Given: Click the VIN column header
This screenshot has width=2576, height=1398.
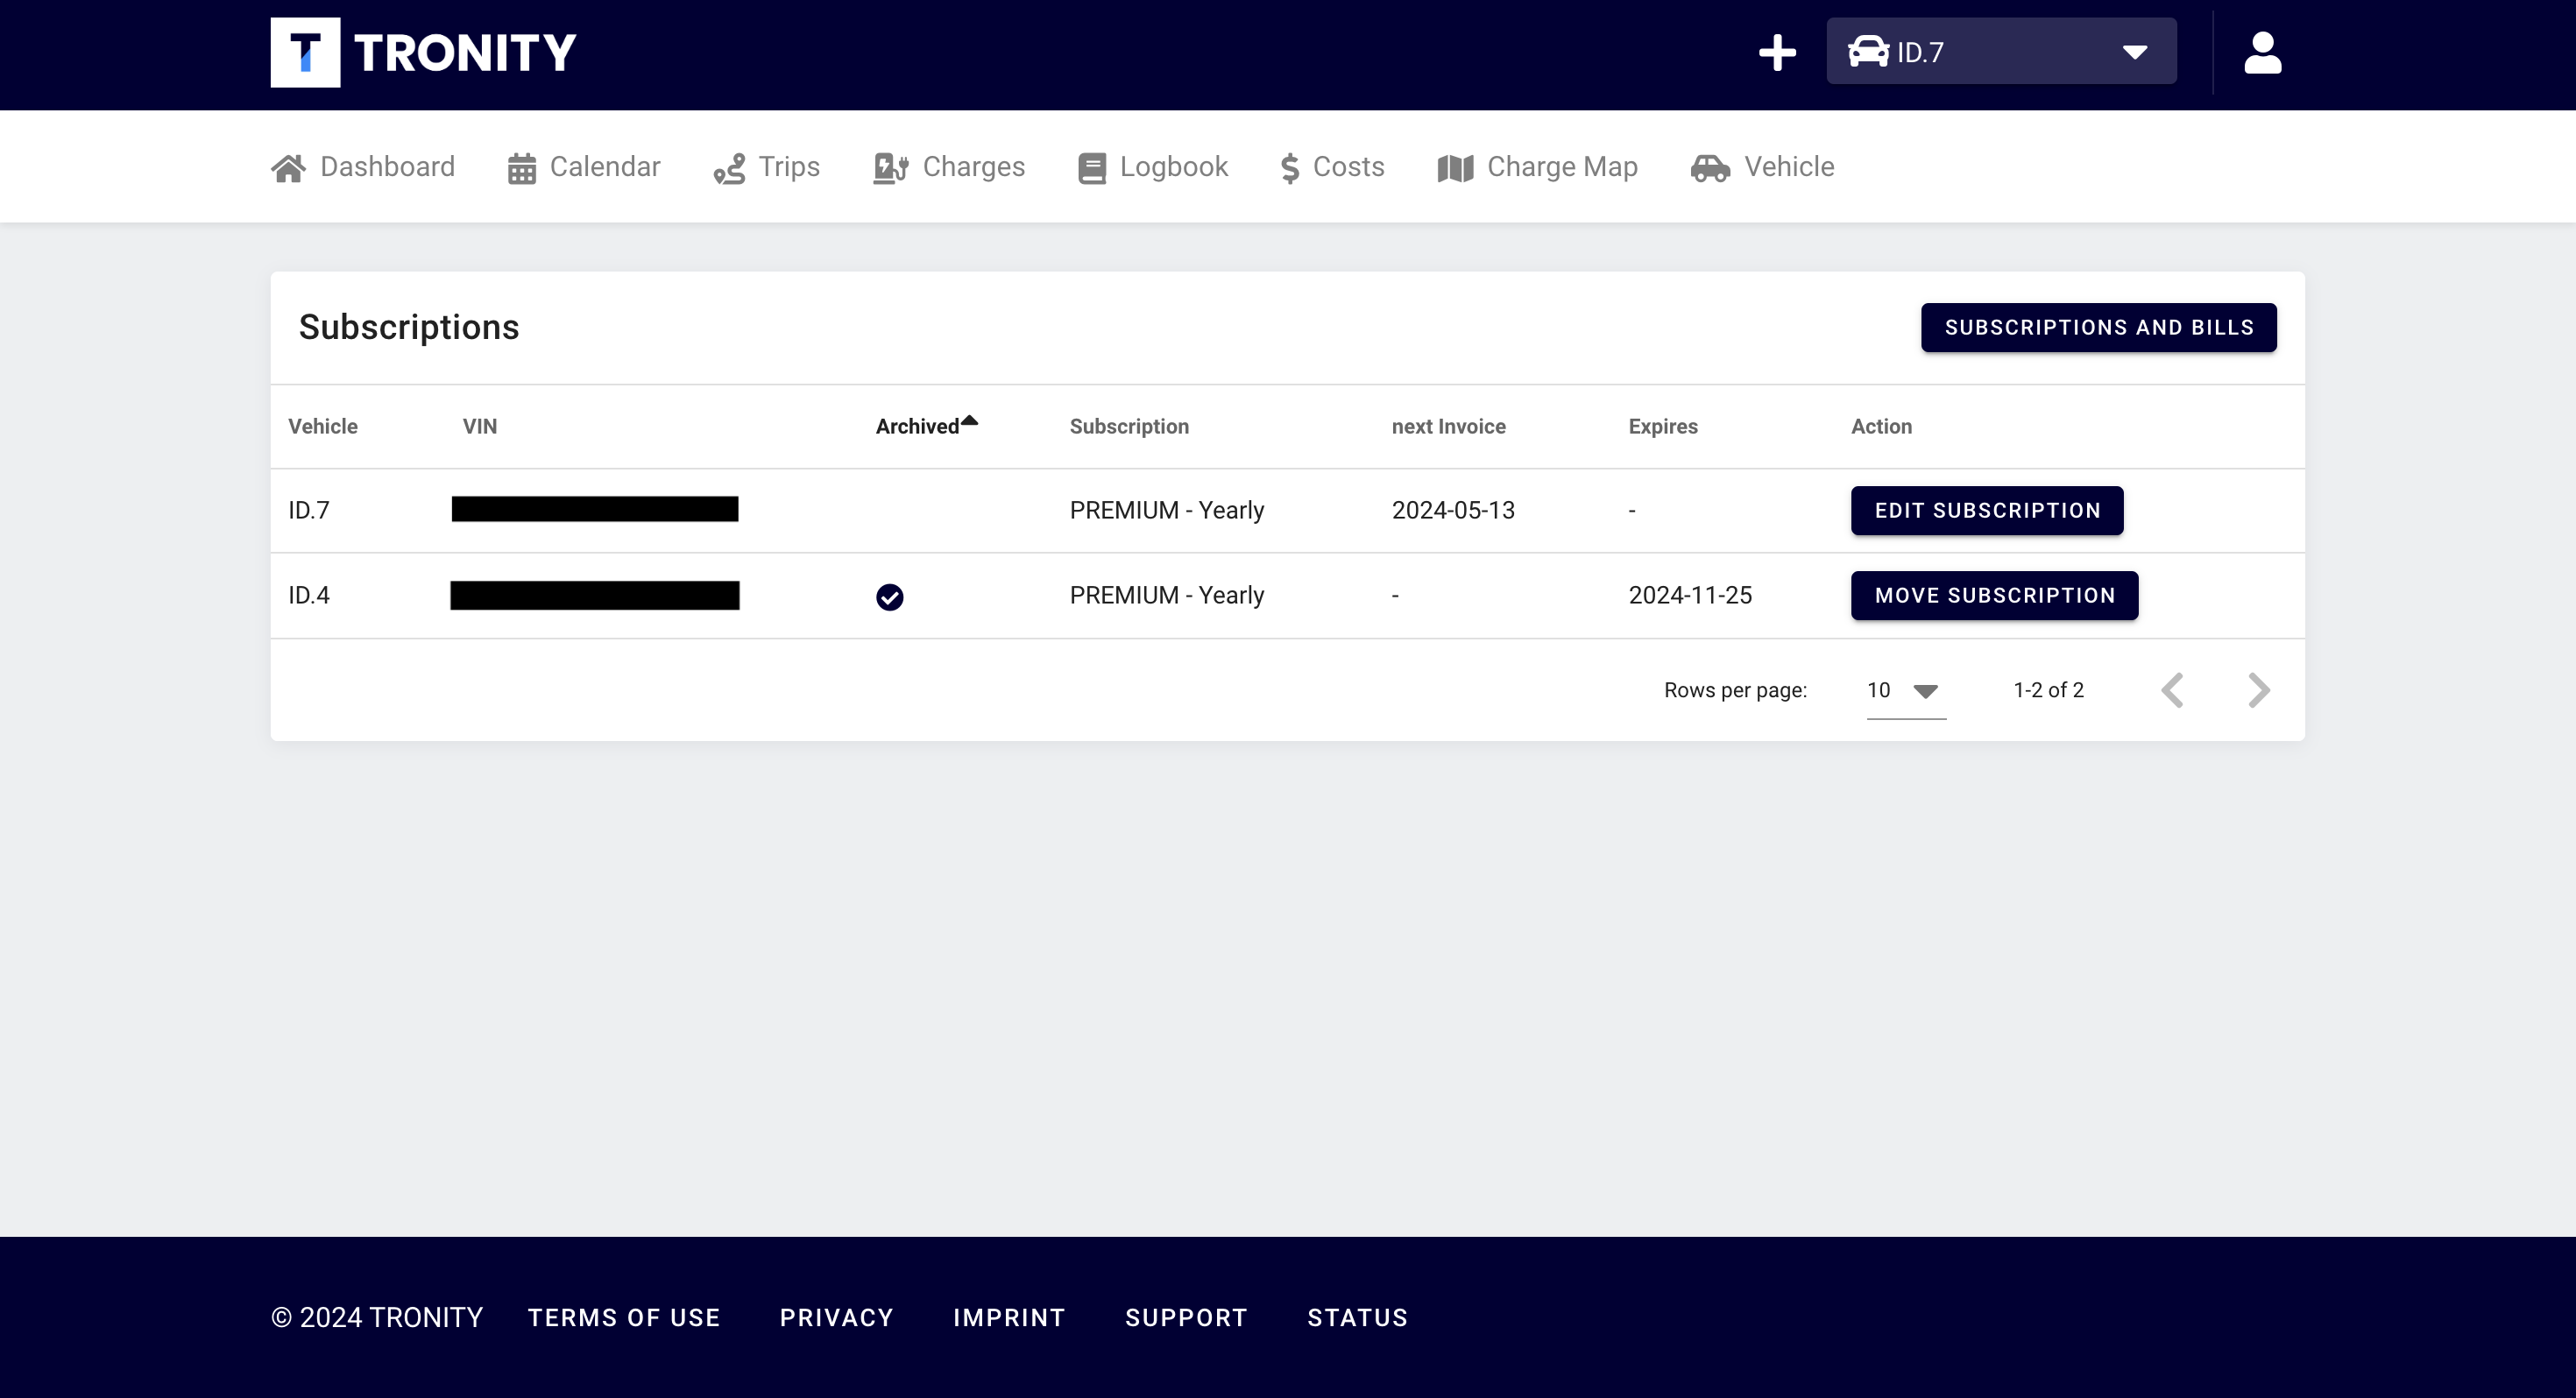Looking at the screenshot, I should [x=480, y=427].
